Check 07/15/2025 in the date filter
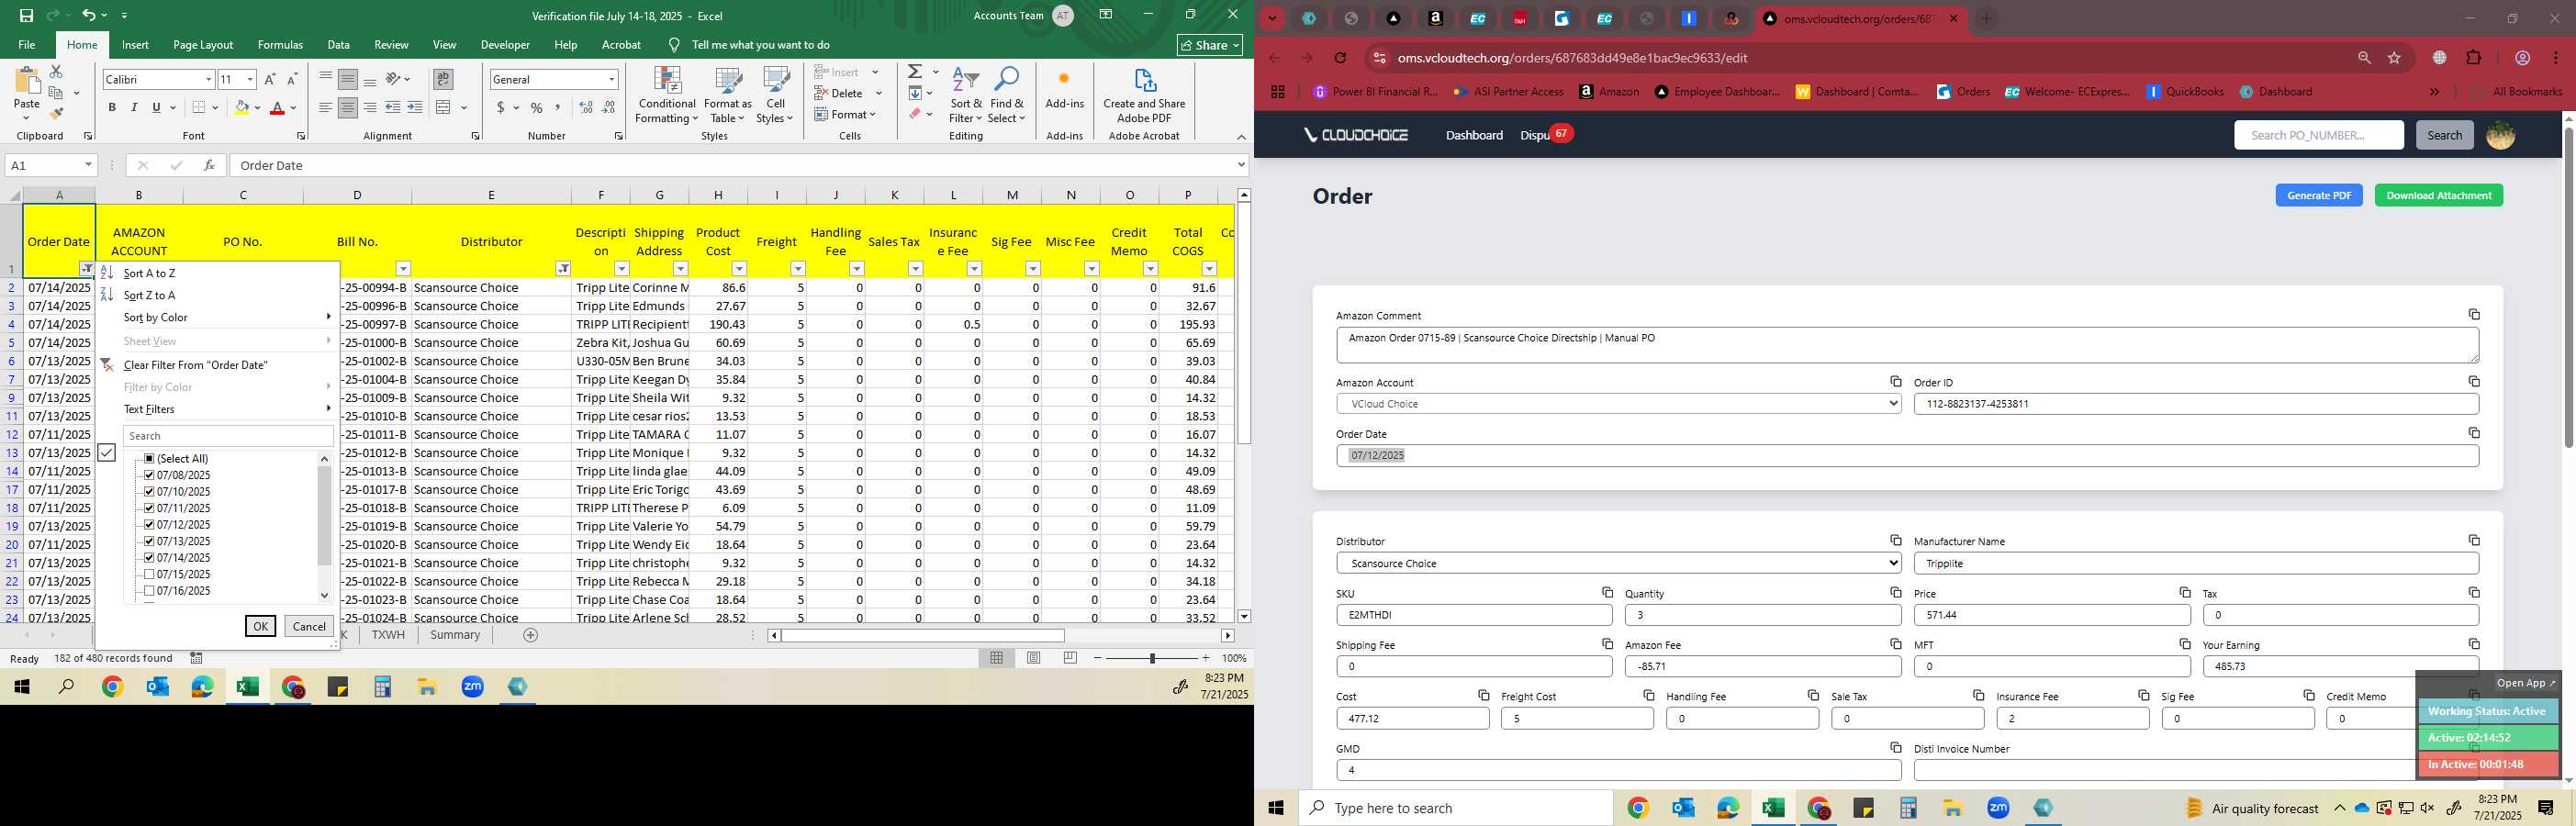2576x826 pixels. pyautogui.click(x=149, y=574)
